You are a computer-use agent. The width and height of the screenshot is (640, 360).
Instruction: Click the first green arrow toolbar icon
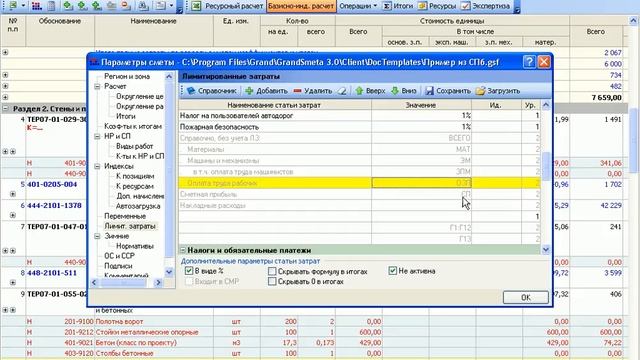[x=68, y=6]
